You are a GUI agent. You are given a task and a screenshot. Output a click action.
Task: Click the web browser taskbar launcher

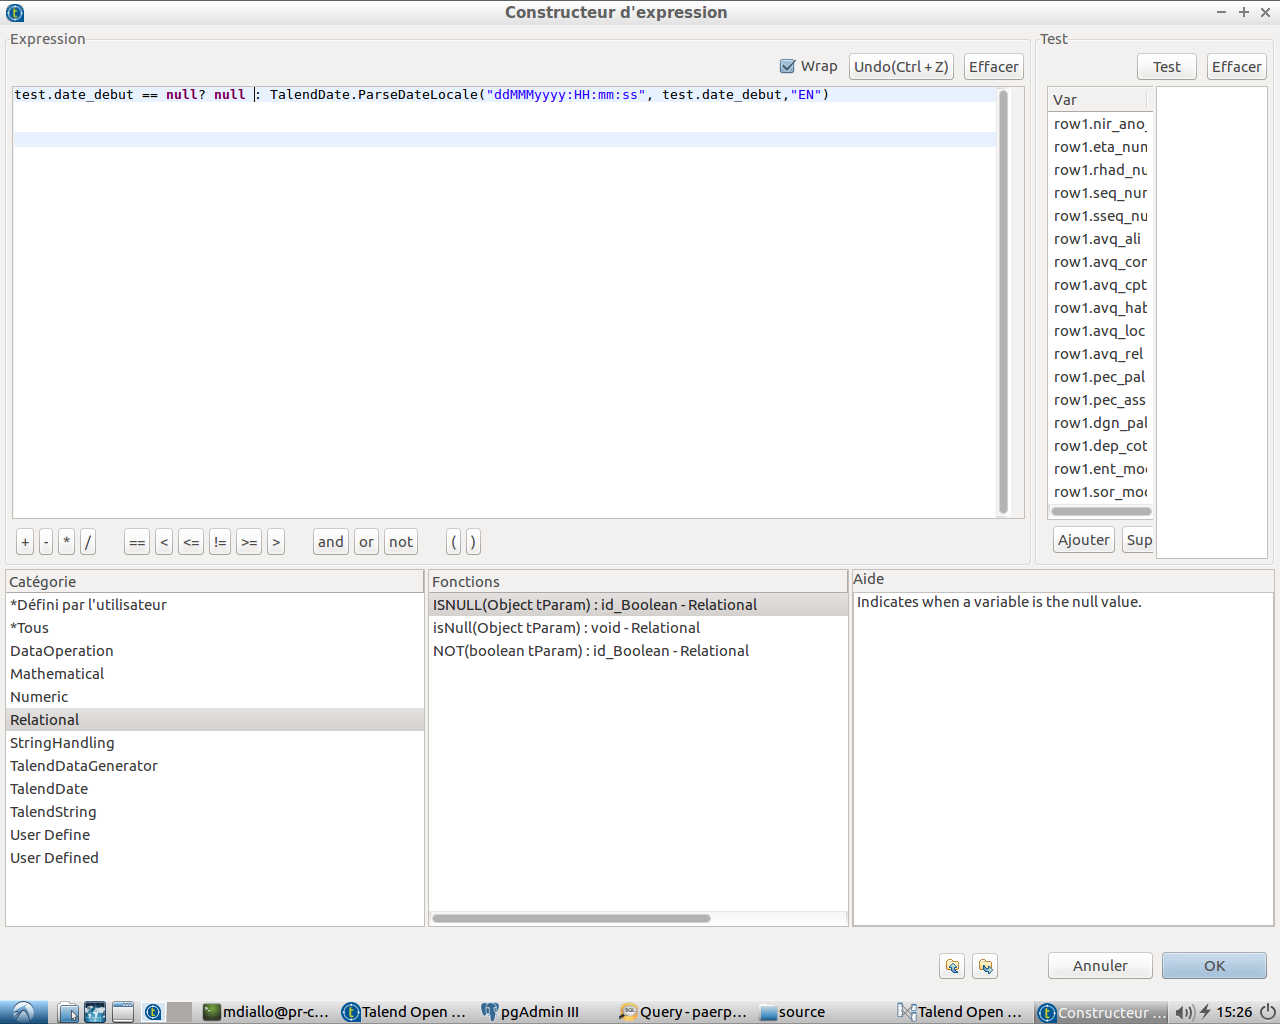[95, 1012]
